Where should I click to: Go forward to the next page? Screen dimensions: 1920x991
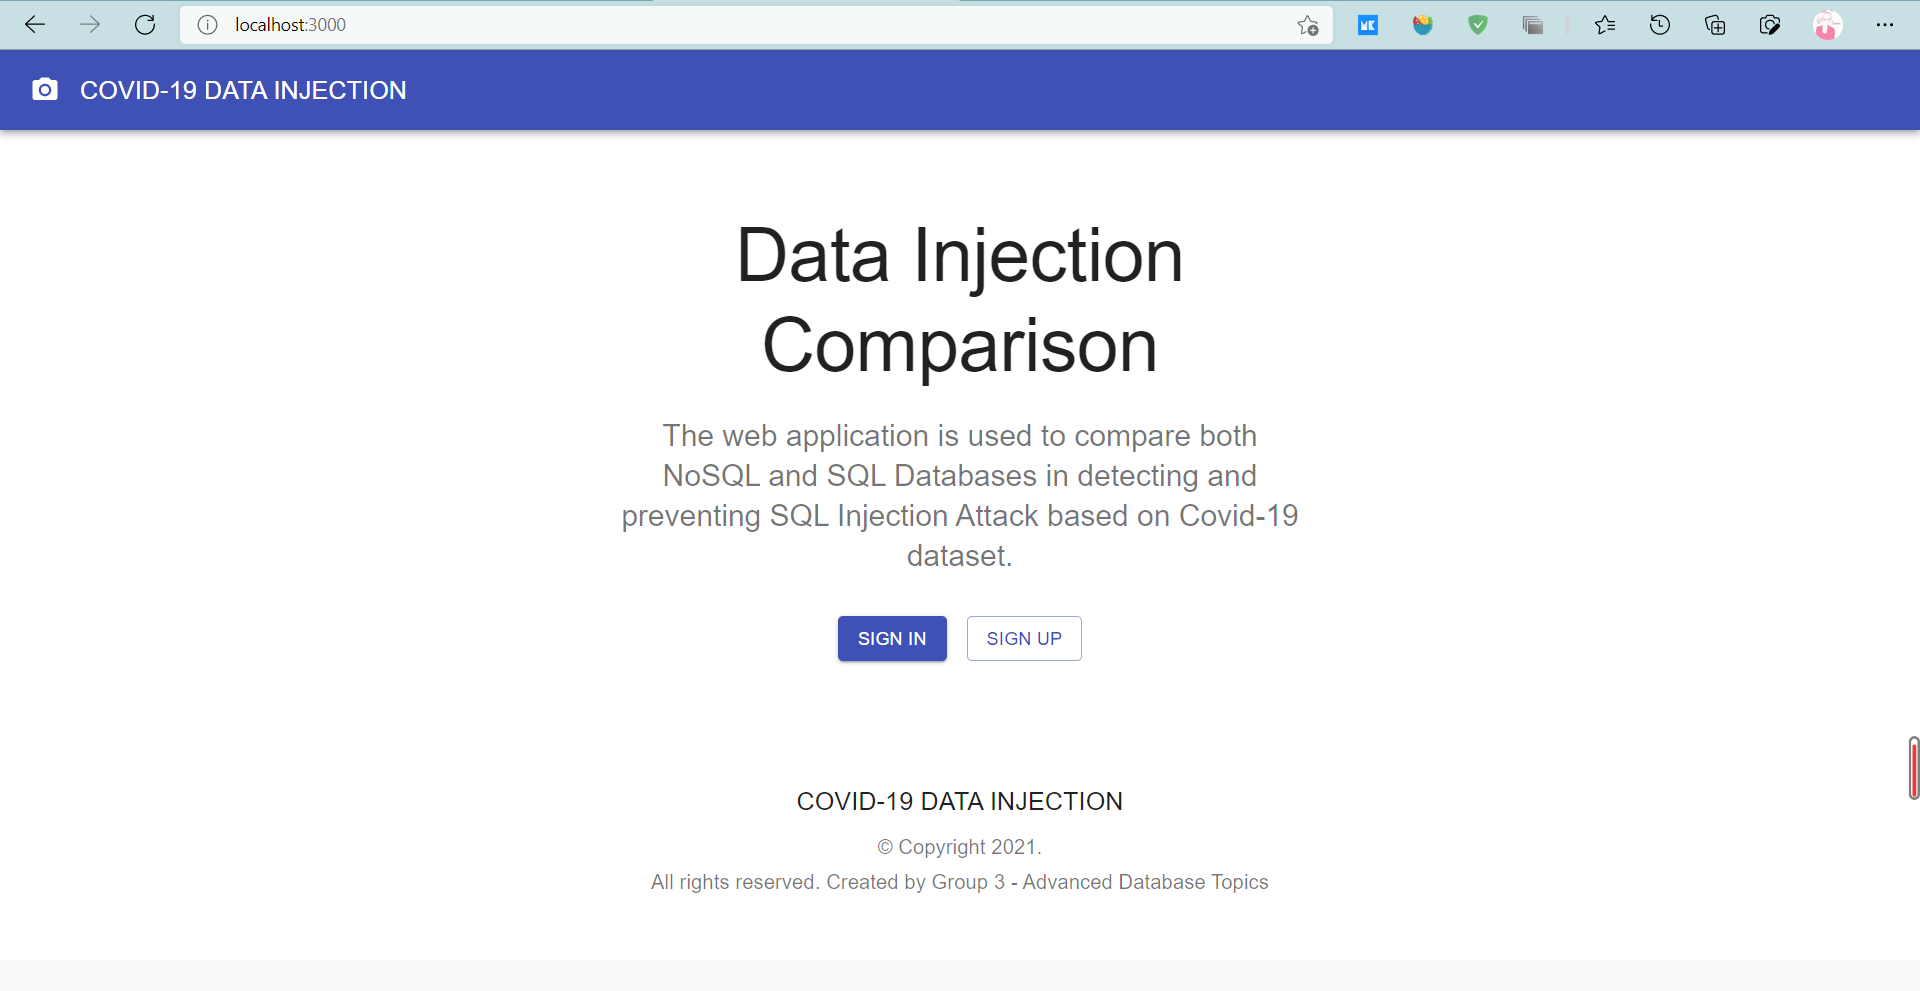click(90, 24)
